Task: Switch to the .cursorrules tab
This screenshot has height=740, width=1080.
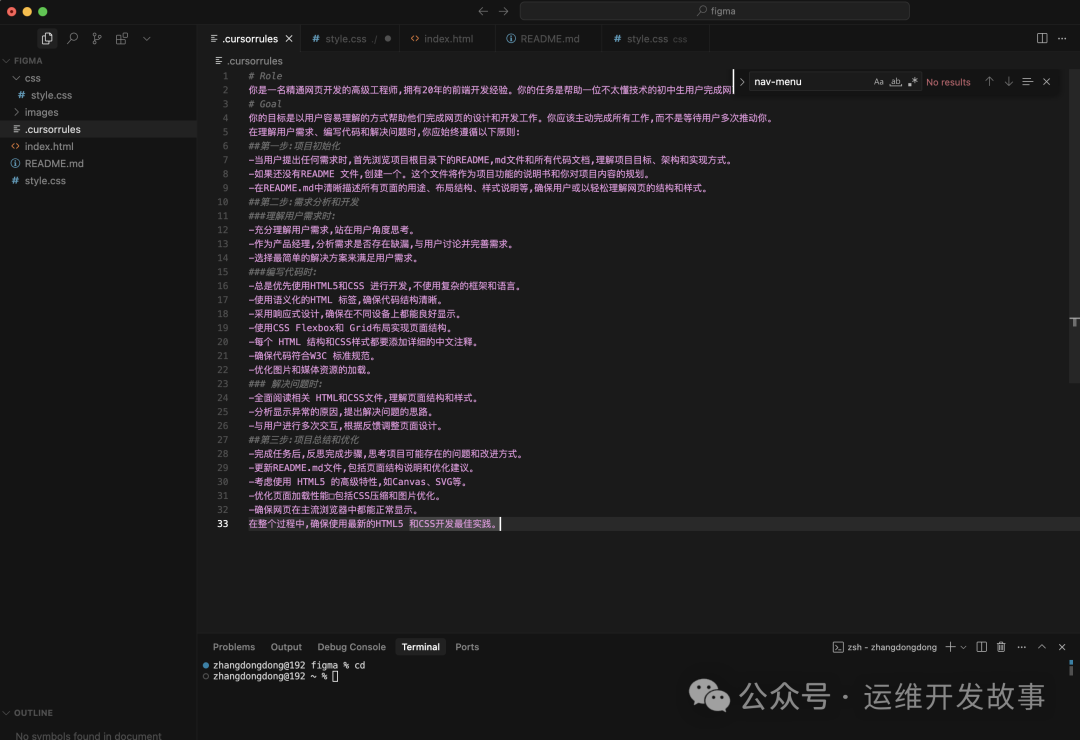Action: tap(251, 39)
